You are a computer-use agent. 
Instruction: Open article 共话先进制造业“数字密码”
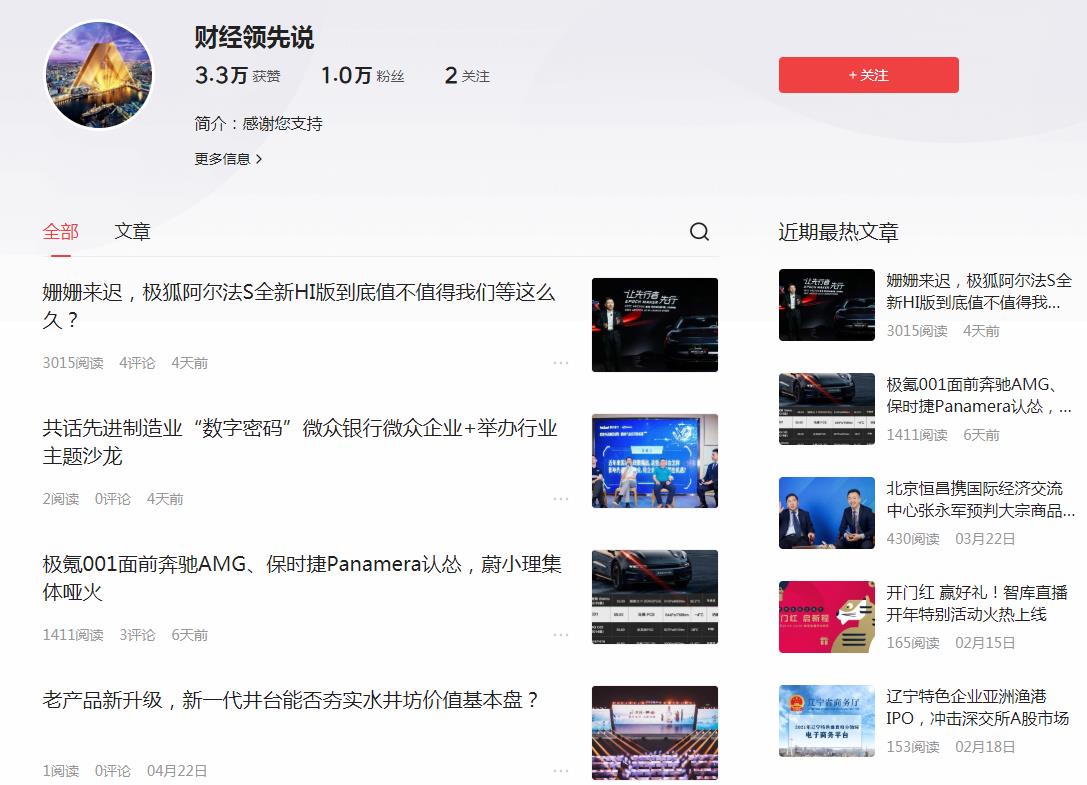pos(299,442)
